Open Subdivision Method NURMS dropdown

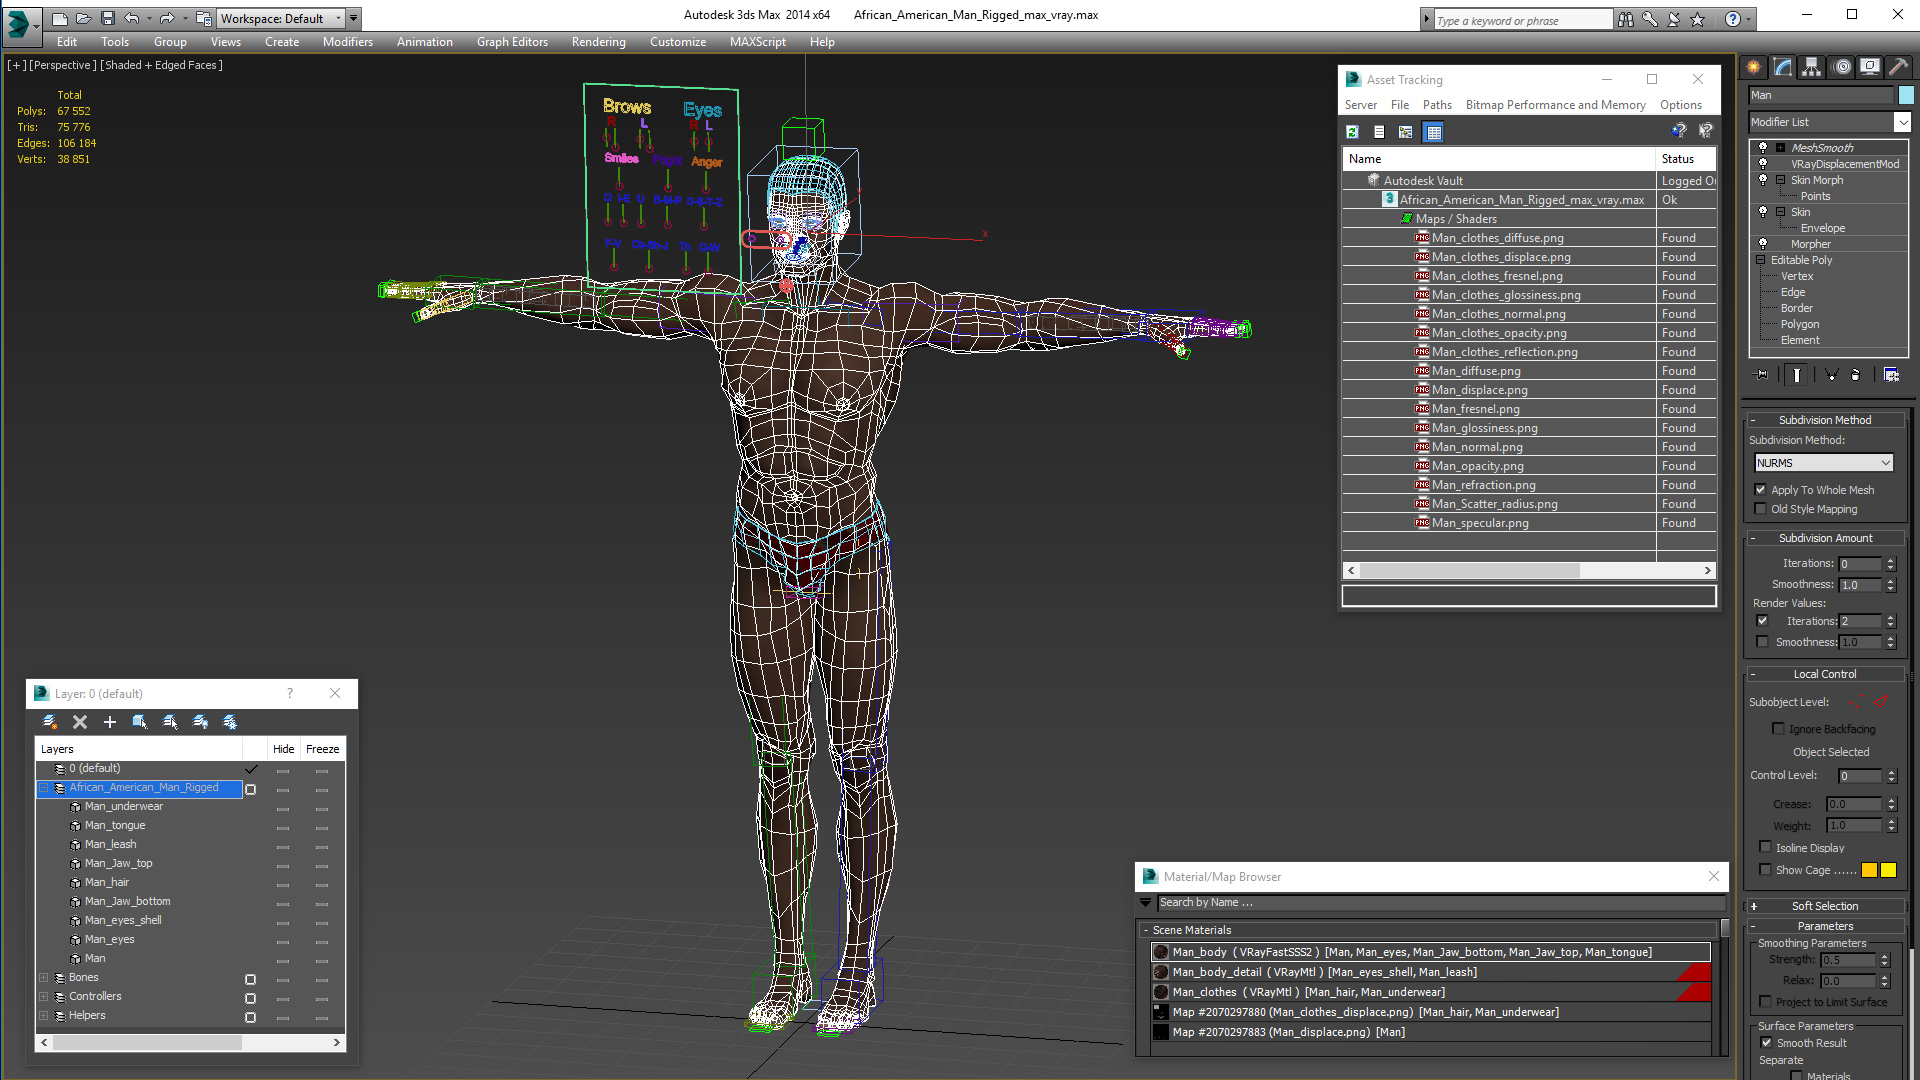pyautogui.click(x=1824, y=463)
